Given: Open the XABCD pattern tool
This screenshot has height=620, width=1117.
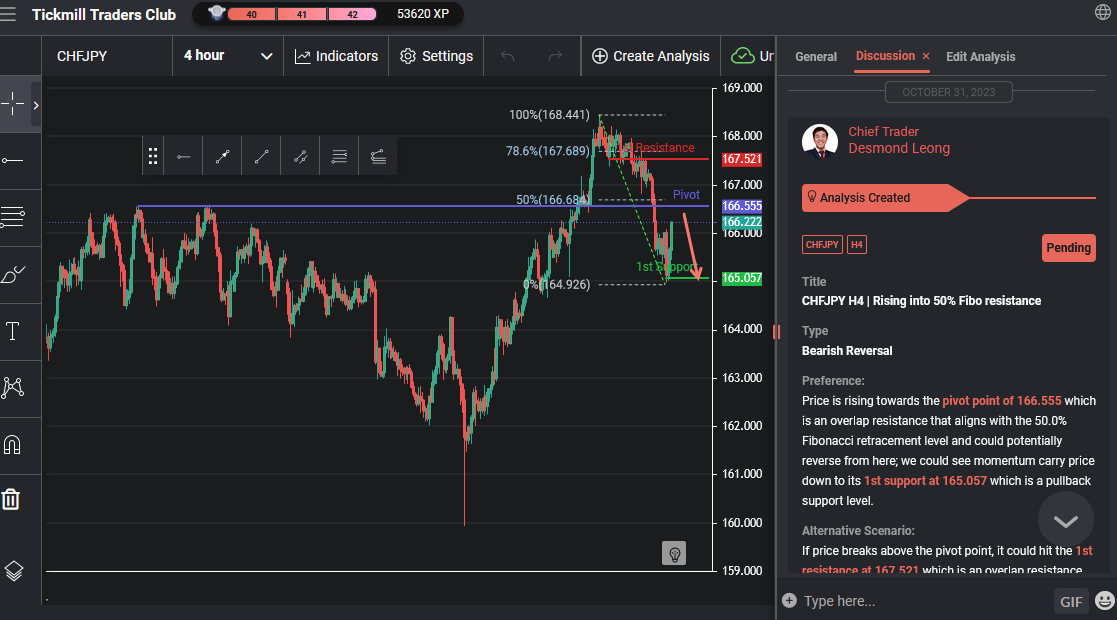Looking at the screenshot, I should (x=13, y=387).
